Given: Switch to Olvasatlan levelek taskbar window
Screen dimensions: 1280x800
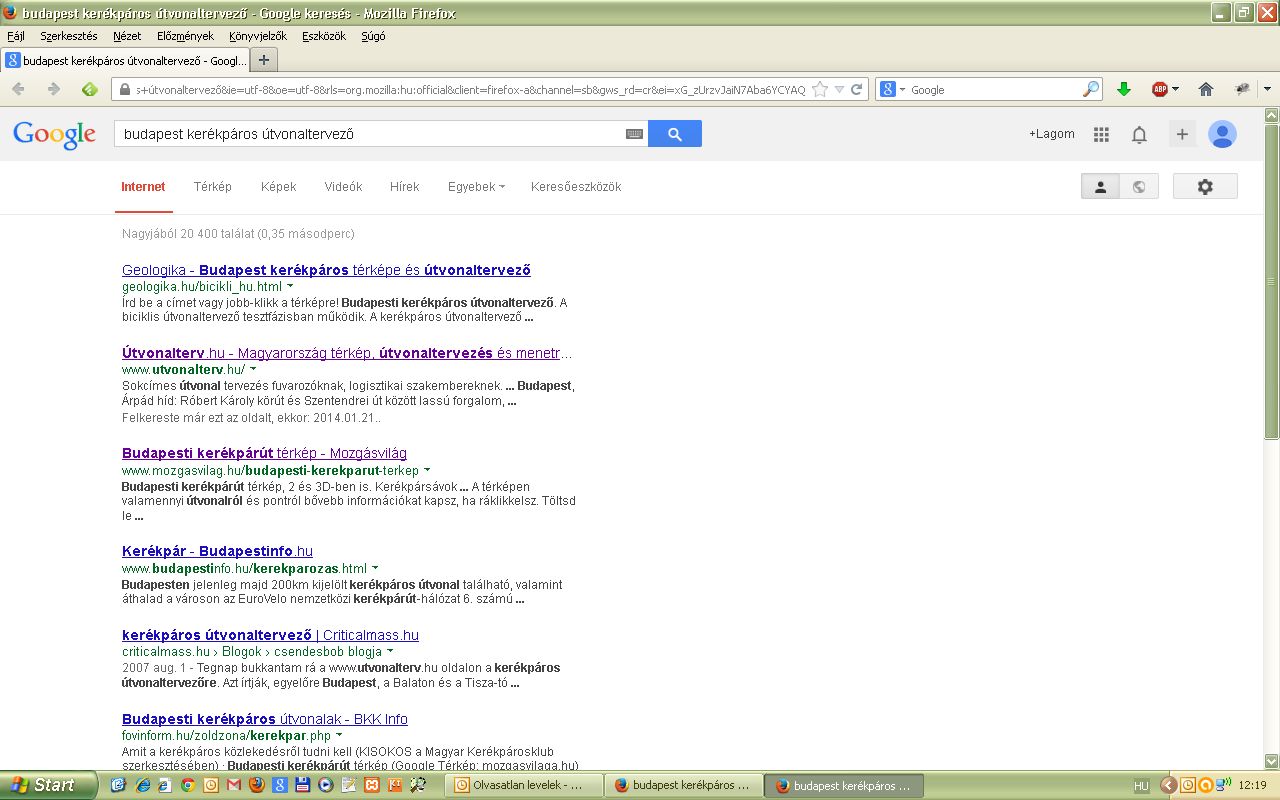Looking at the screenshot, I should (x=524, y=786).
